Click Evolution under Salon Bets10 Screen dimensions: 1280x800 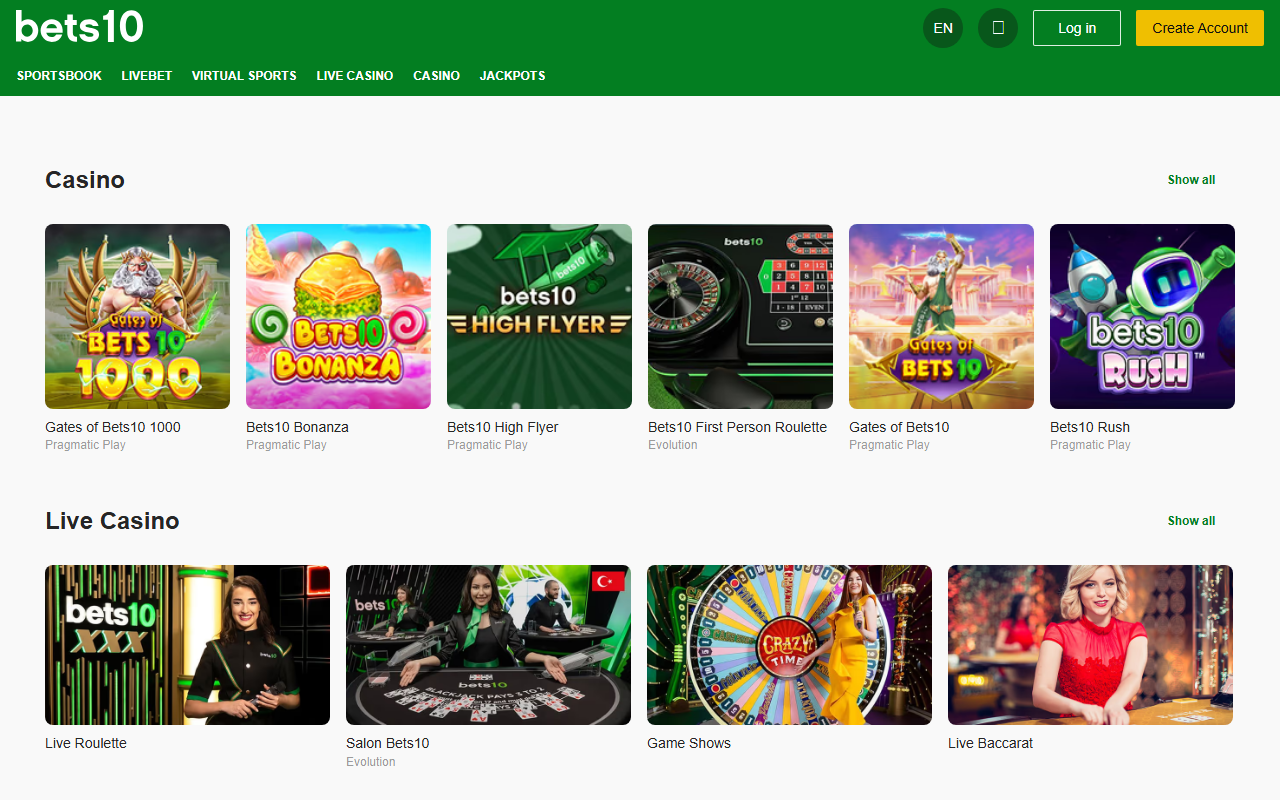(371, 762)
